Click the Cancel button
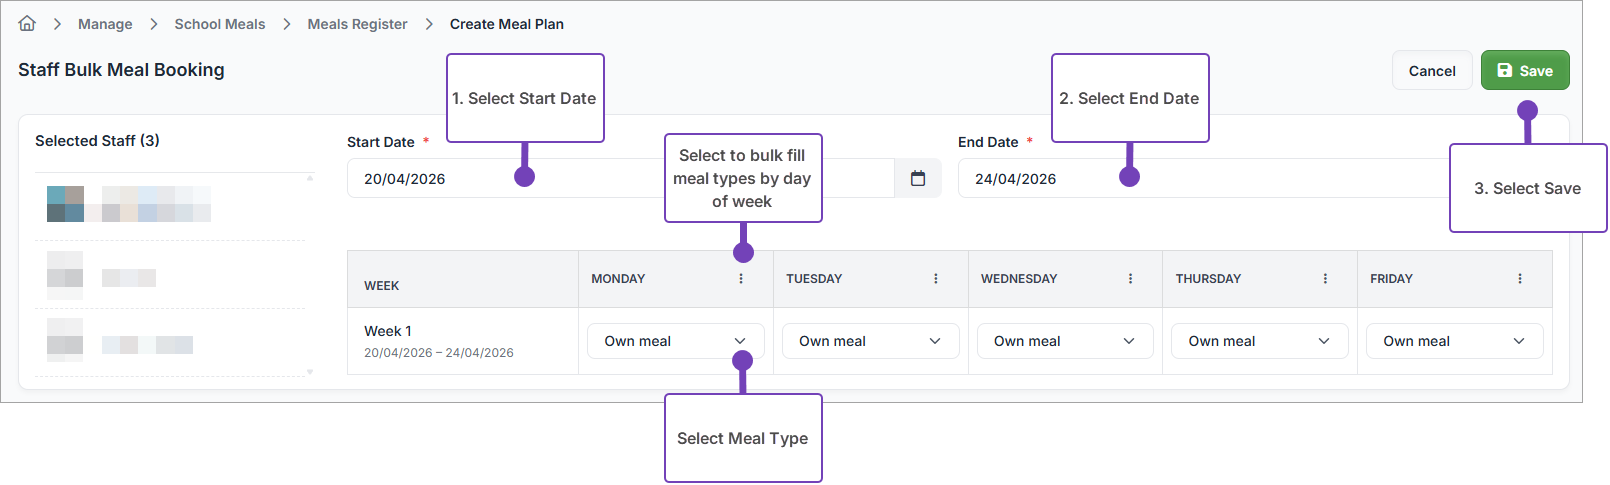Image resolution: width=1610 pixels, height=485 pixels. [x=1432, y=71]
